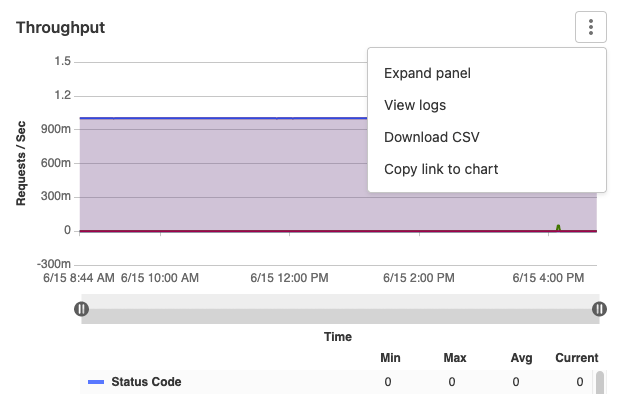Sort legend by Max column
This screenshot has height=394, width=624.
point(454,358)
